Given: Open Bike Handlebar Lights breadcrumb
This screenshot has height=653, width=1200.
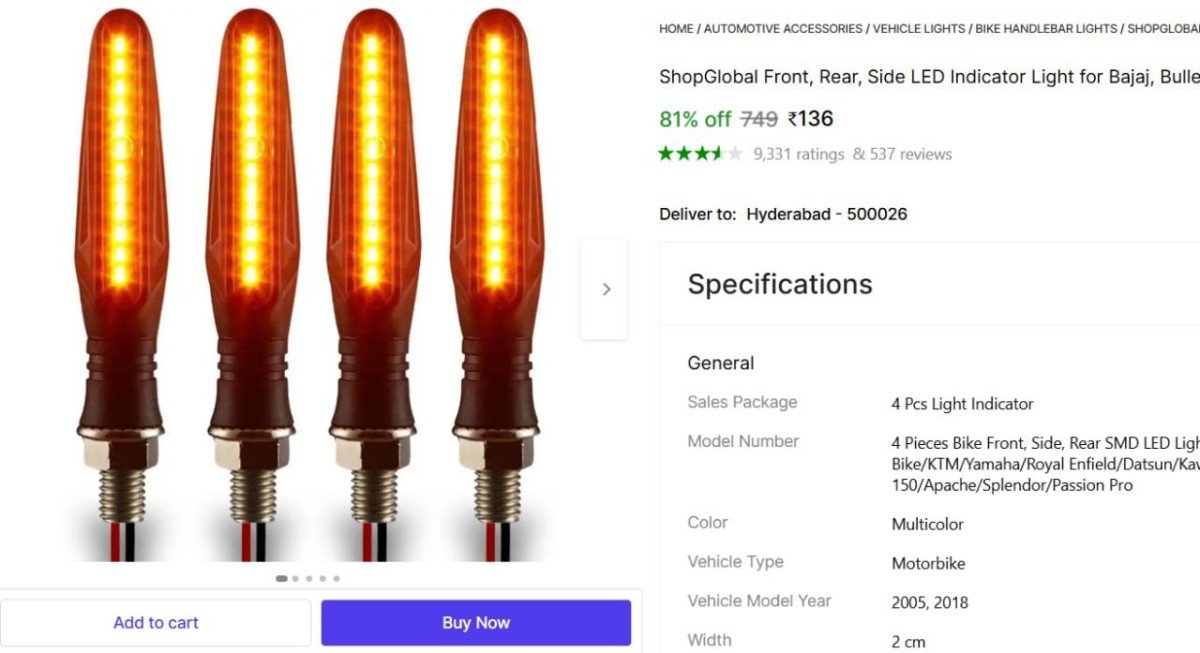Looking at the screenshot, I should [1046, 29].
